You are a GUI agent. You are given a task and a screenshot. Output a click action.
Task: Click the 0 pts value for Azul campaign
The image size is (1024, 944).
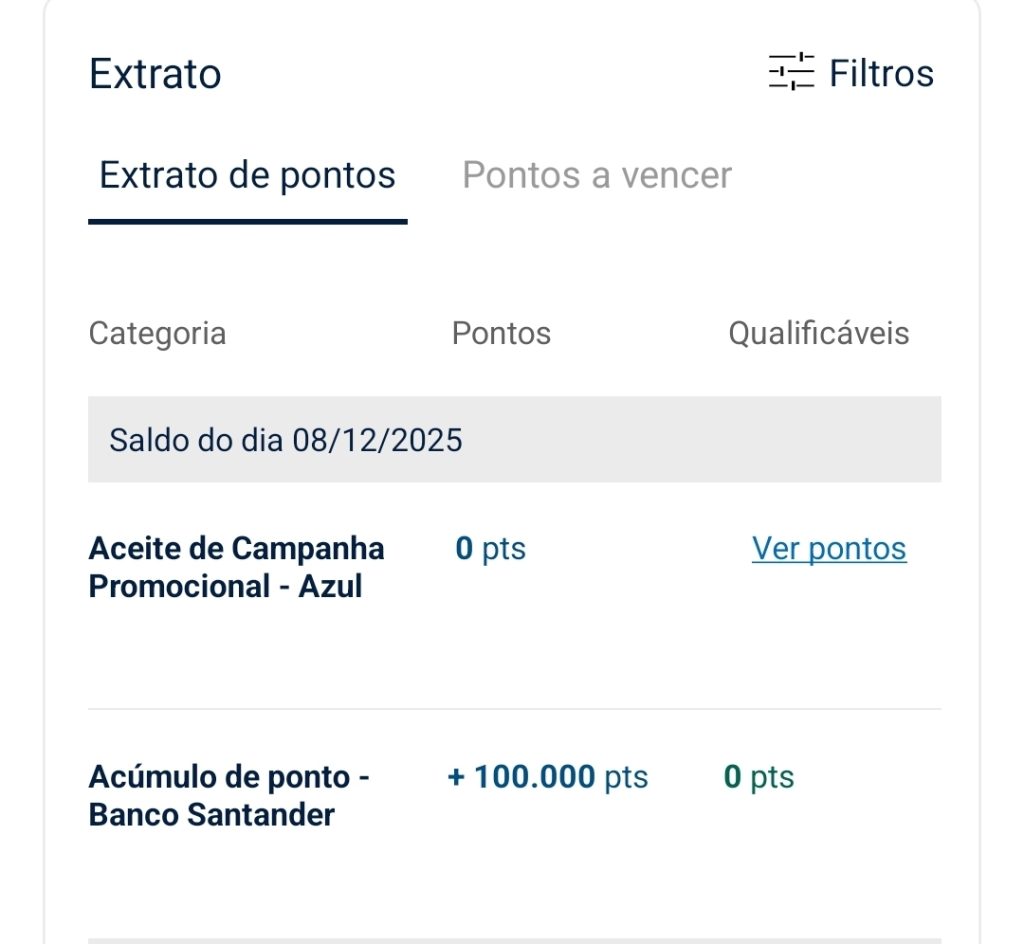(490, 548)
